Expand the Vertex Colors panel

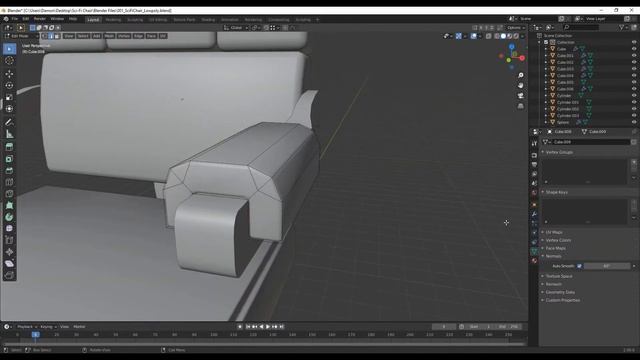[x=558, y=240]
